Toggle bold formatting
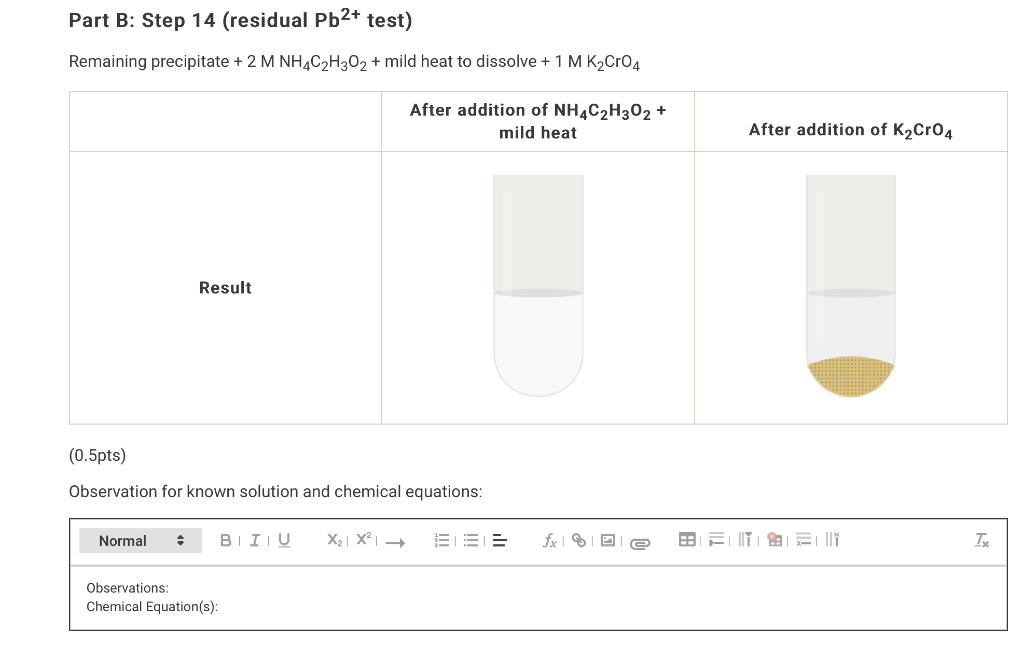Image resolution: width=1024 pixels, height=647 pixels. [x=224, y=540]
